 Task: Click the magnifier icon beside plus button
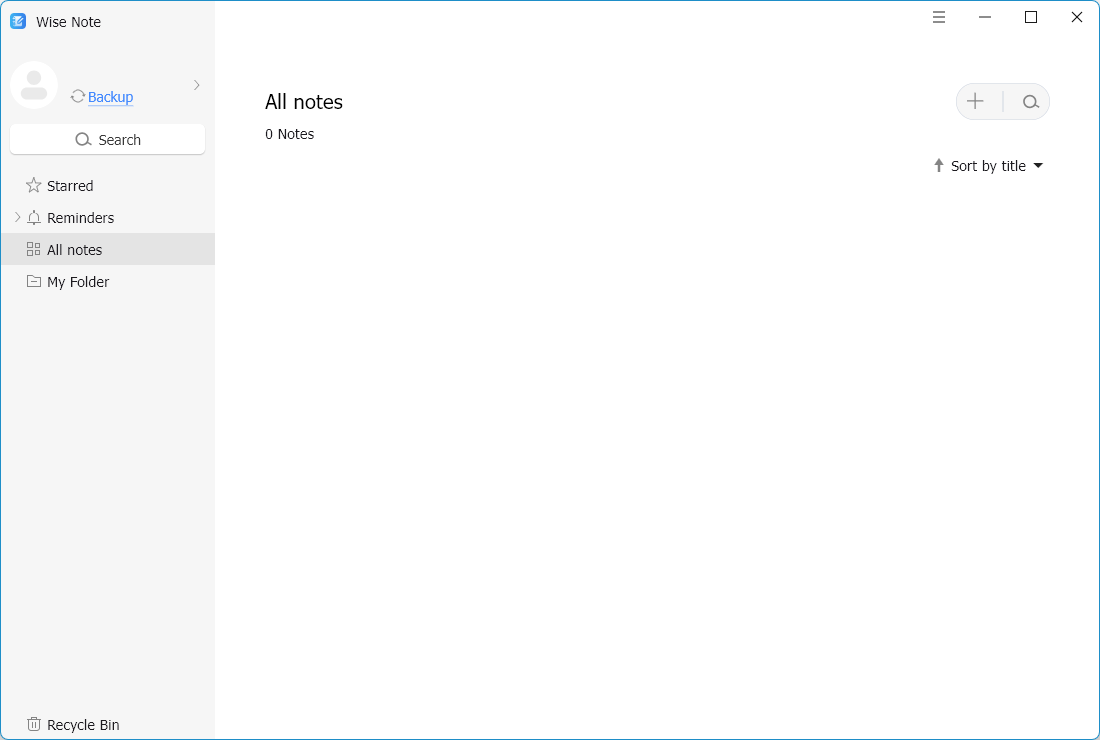1030,101
